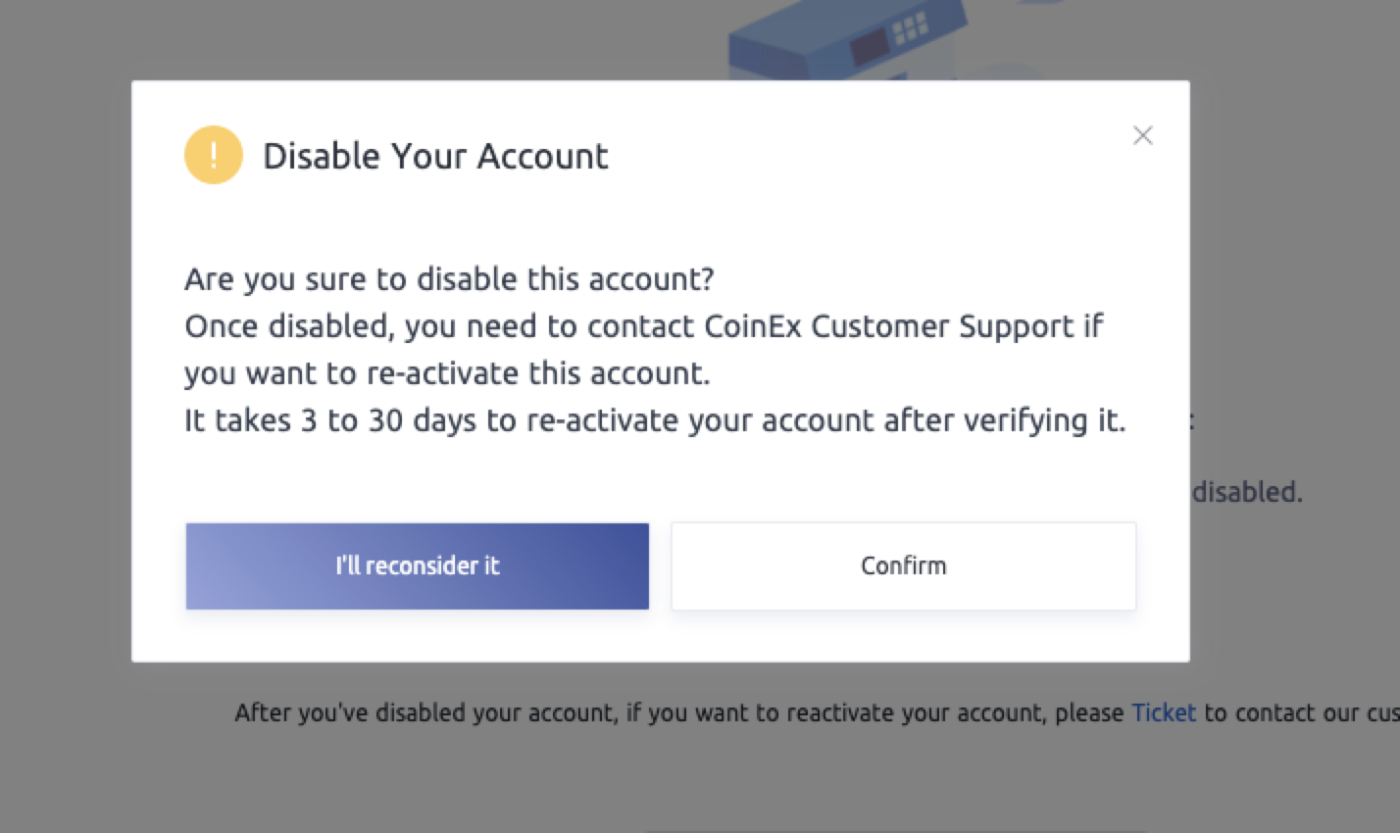
Task: Click the disabled. text behind the modal
Action: click(1246, 491)
